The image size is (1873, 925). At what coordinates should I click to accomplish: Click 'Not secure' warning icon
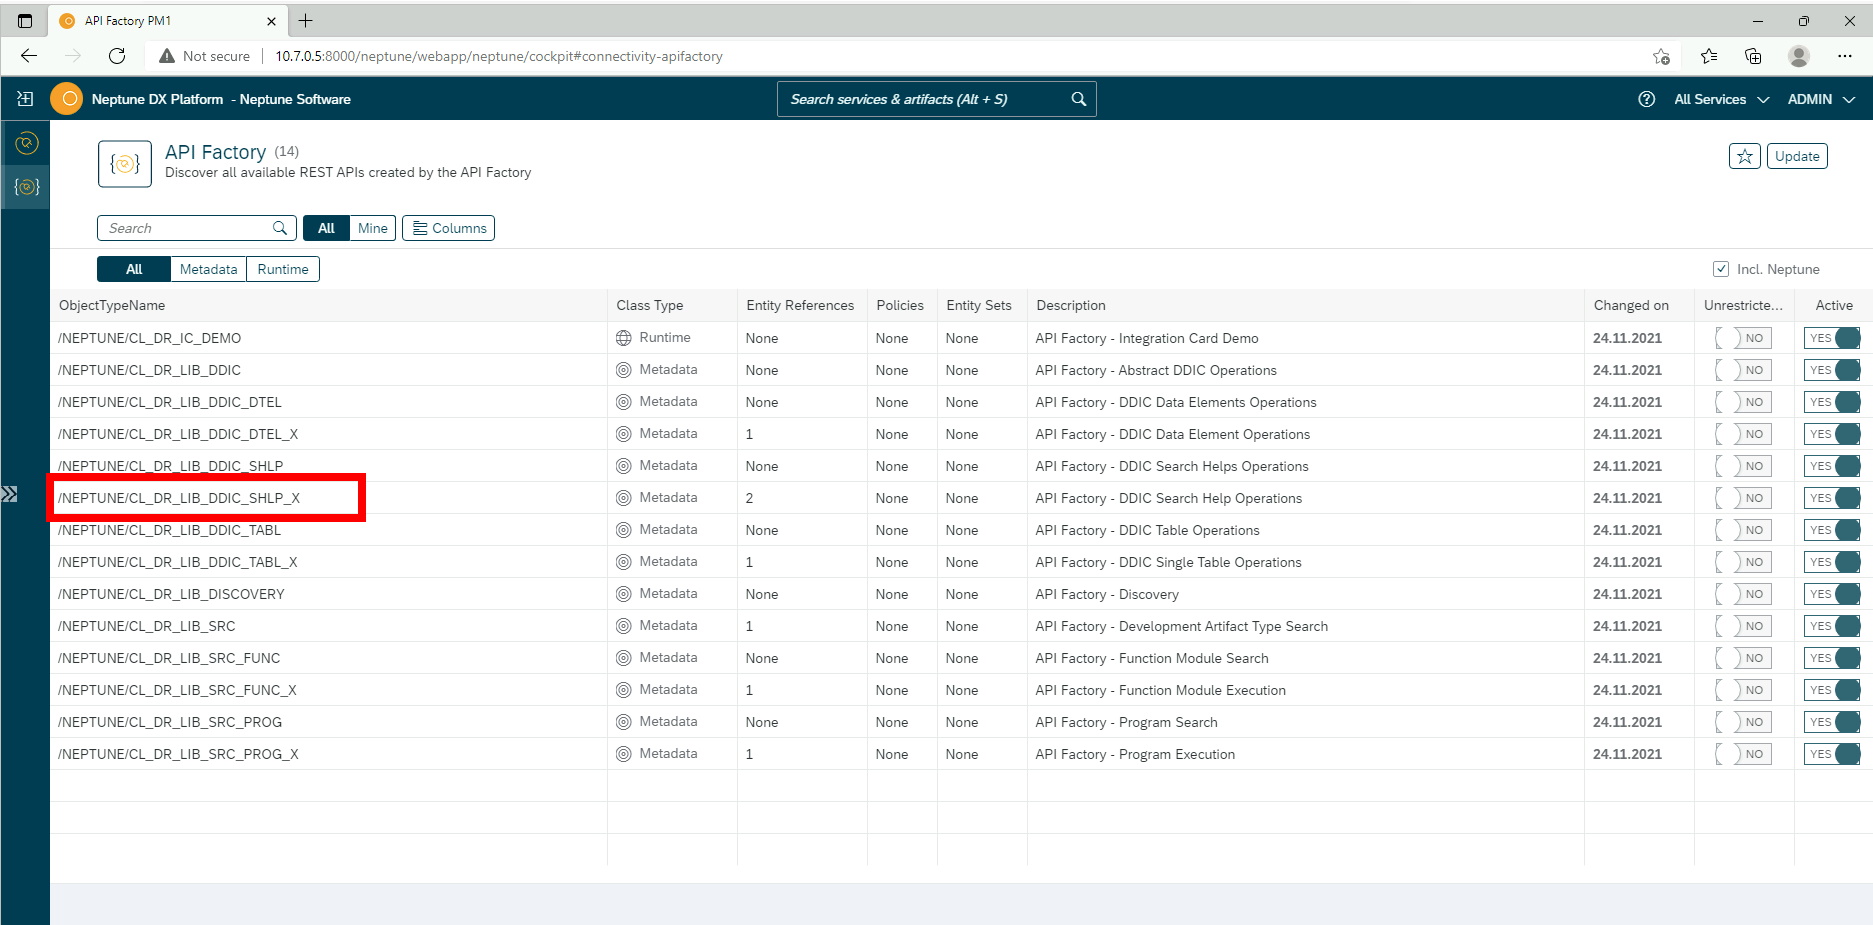tap(167, 56)
